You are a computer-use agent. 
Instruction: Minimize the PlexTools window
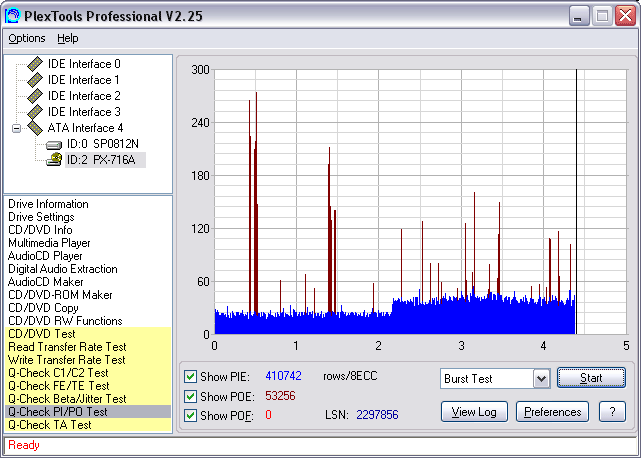point(579,16)
